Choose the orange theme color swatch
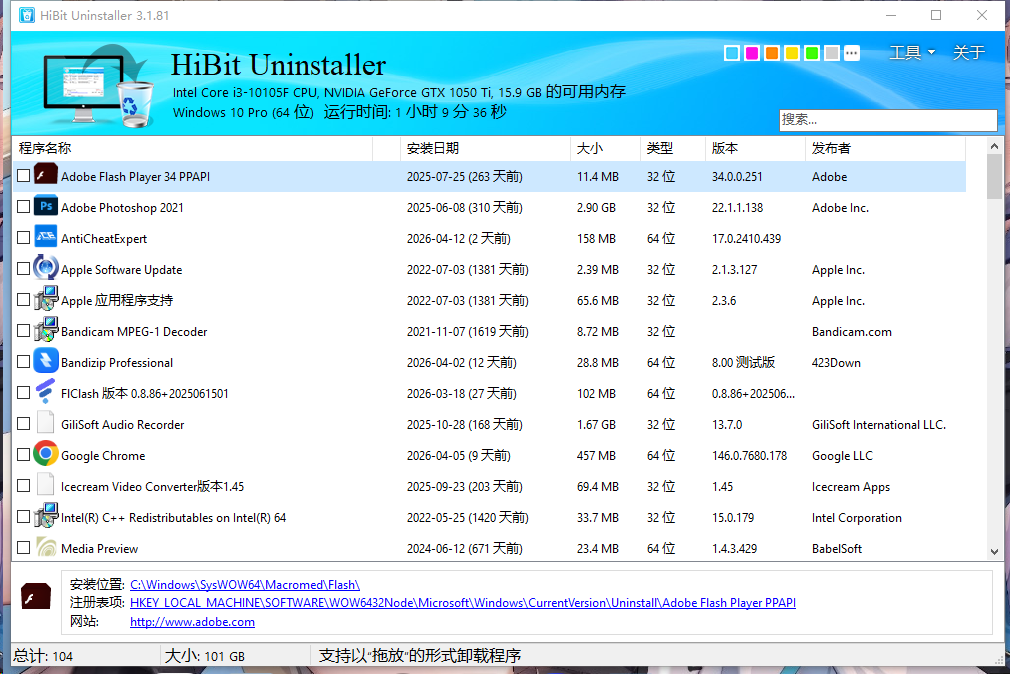The image size is (1010, 674). coord(772,53)
